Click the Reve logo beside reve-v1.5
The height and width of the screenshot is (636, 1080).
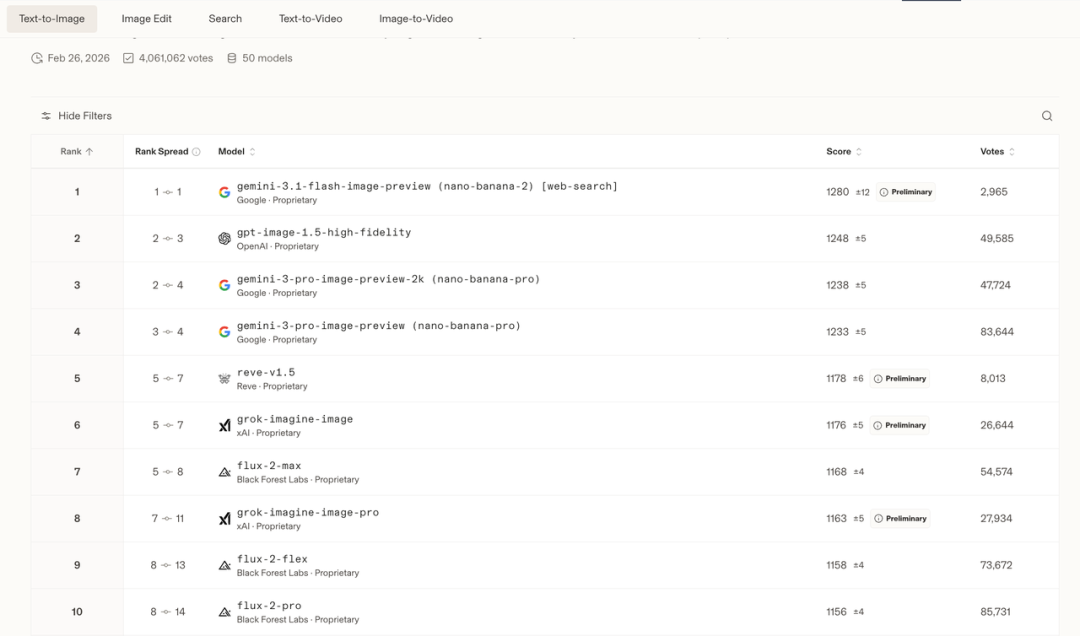pyautogui.click(x=224, y=379)
